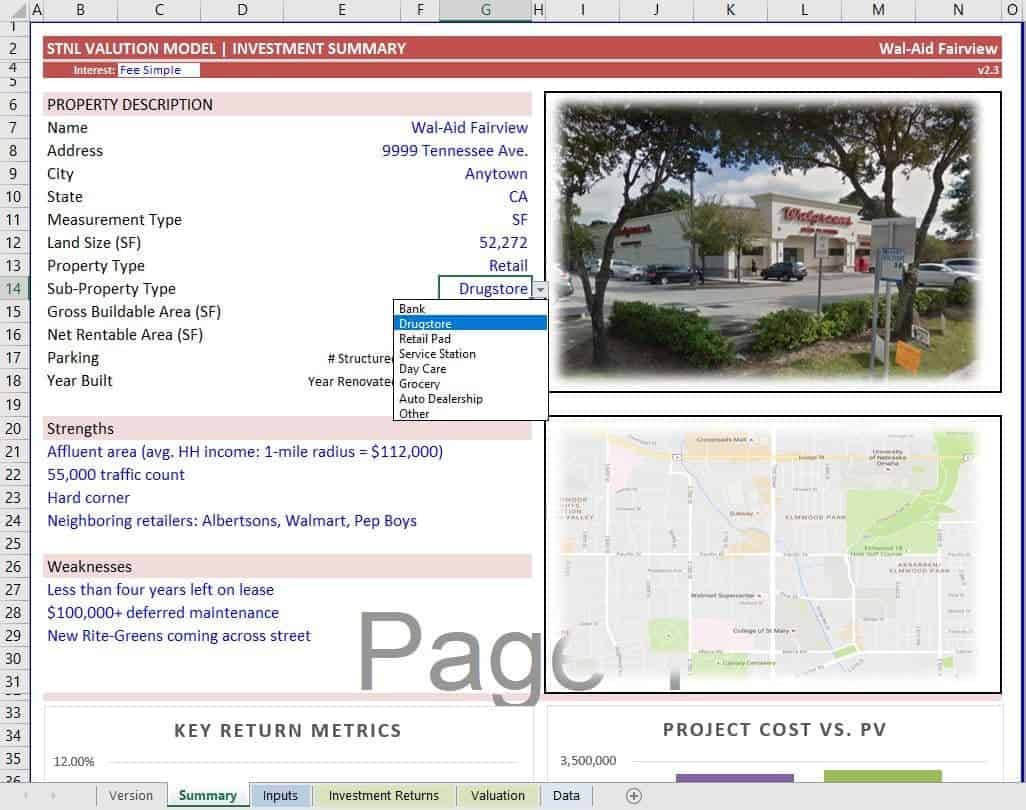1026x810 pixels.
Task: Select the Affluent area strength text
Action: coord(245,451)
